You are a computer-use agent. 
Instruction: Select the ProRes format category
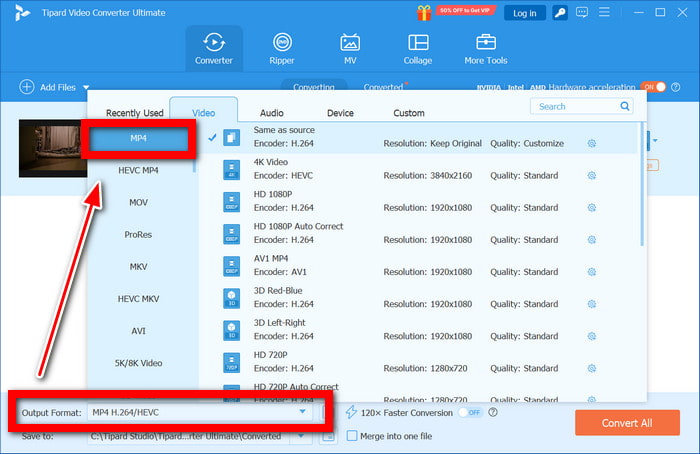(138, 234)
